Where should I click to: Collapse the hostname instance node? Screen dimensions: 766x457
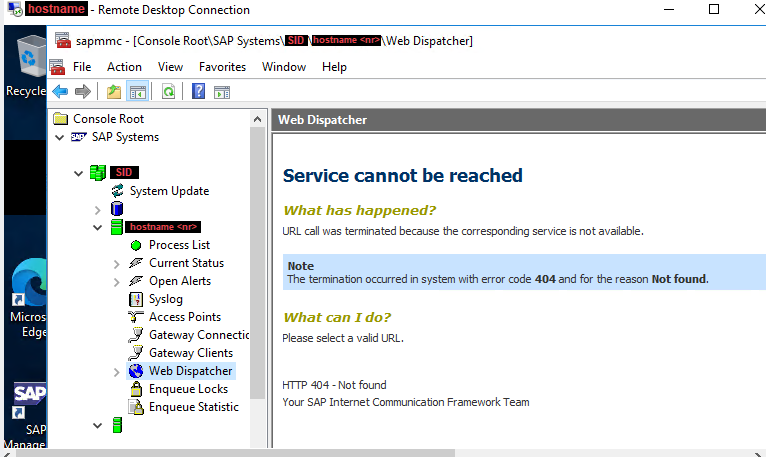[x=97, y=227]
